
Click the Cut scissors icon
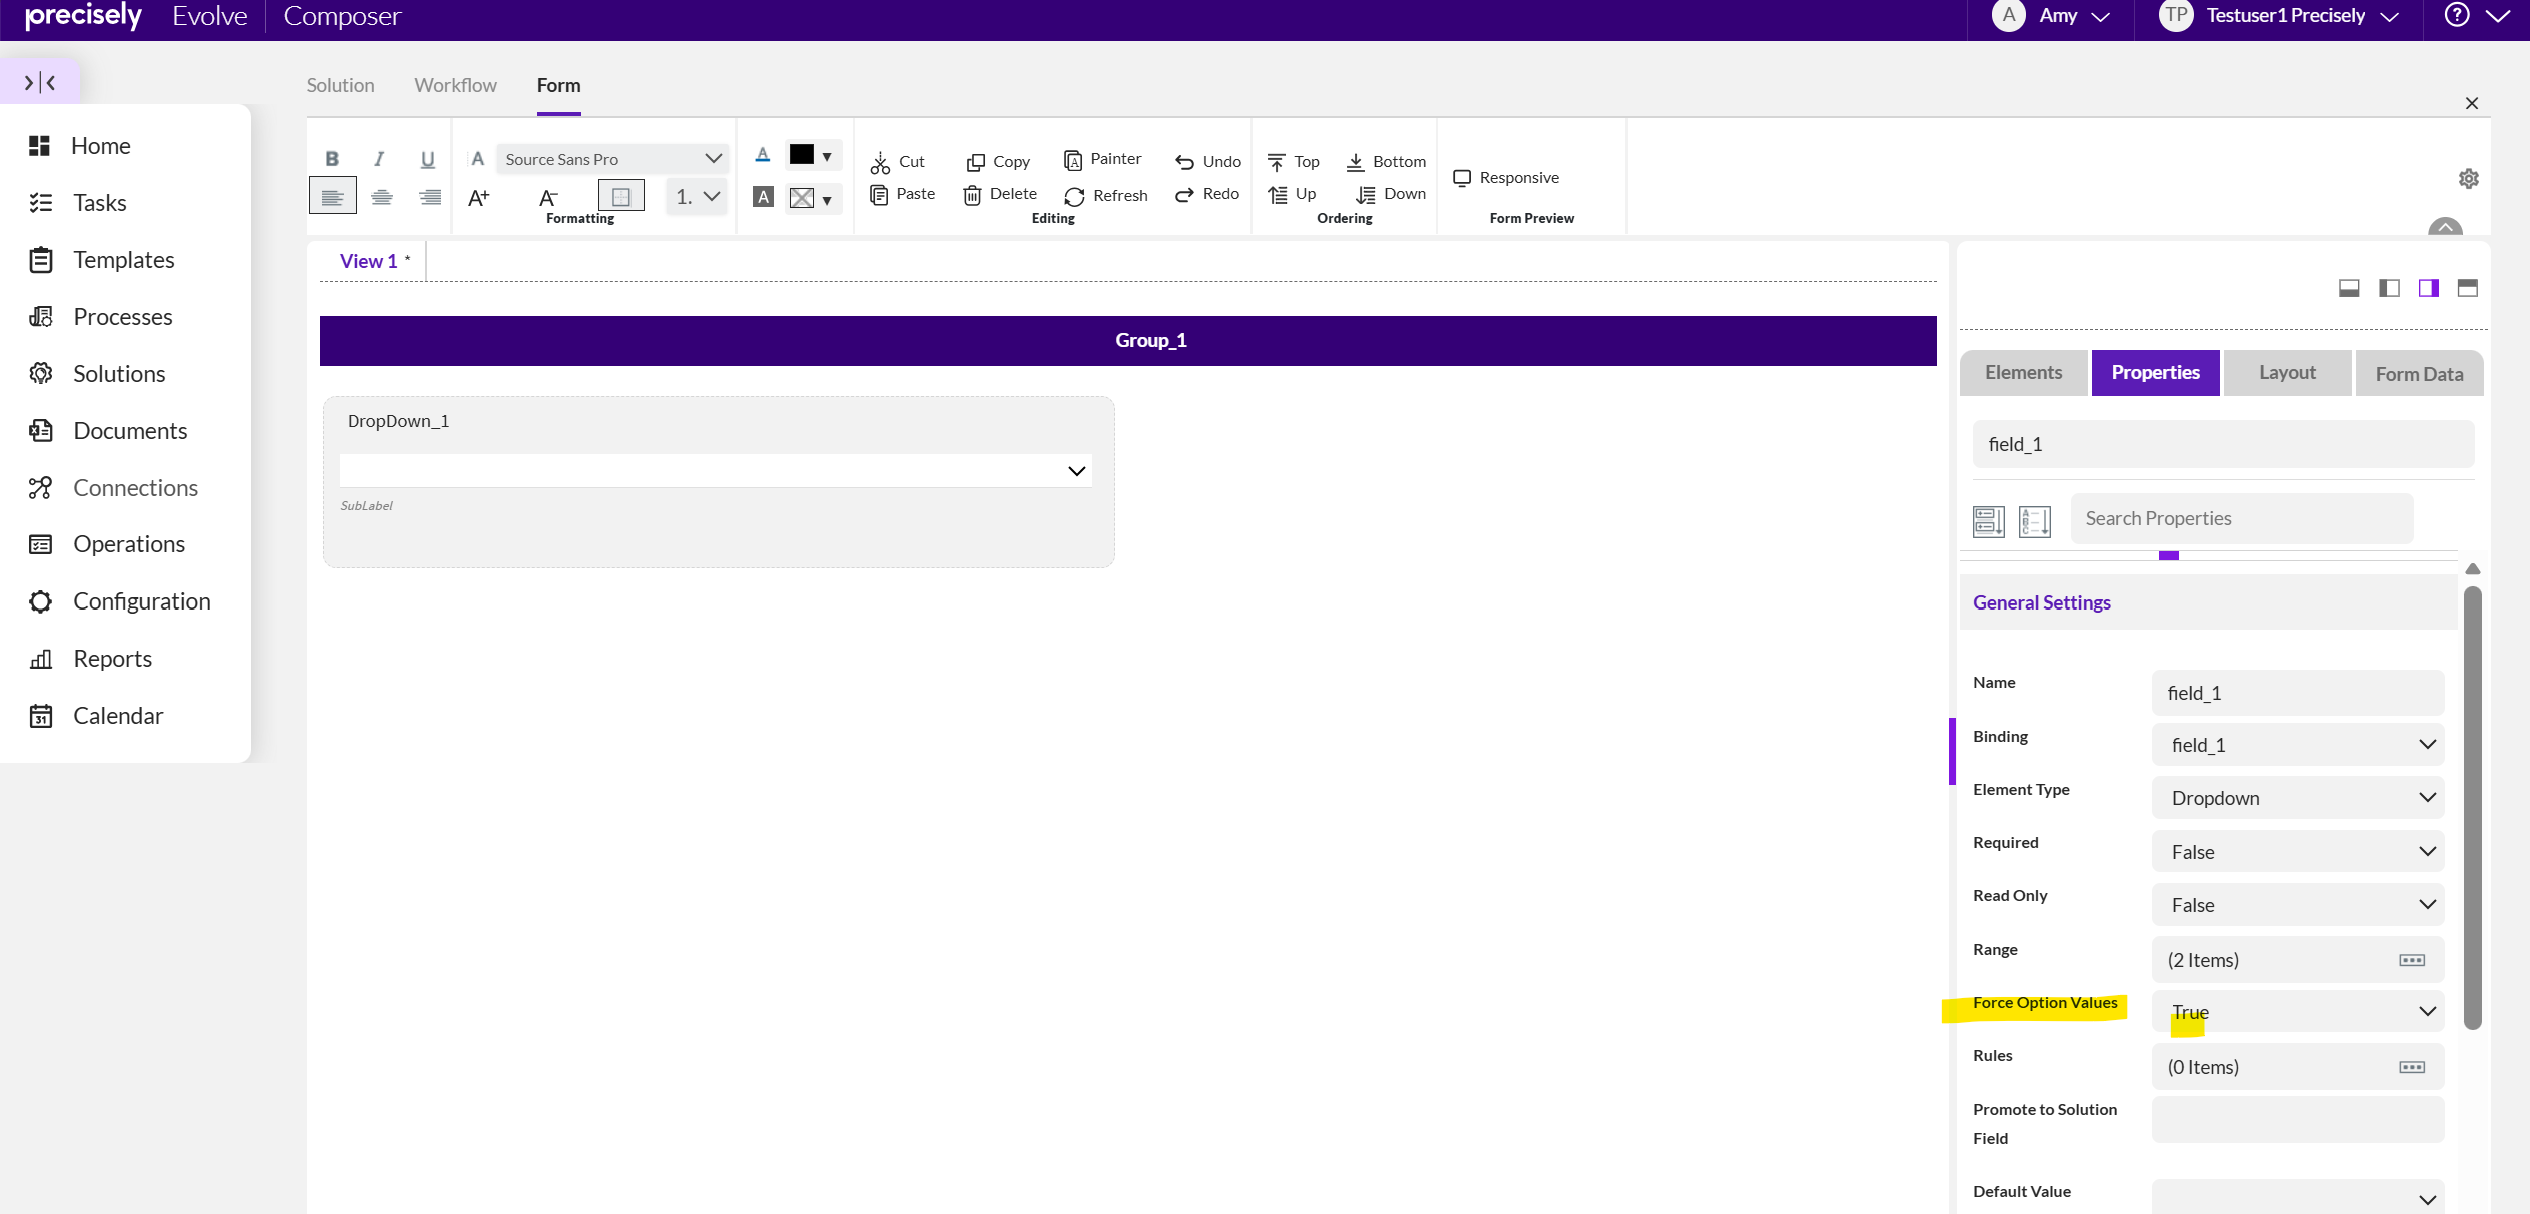880,162
